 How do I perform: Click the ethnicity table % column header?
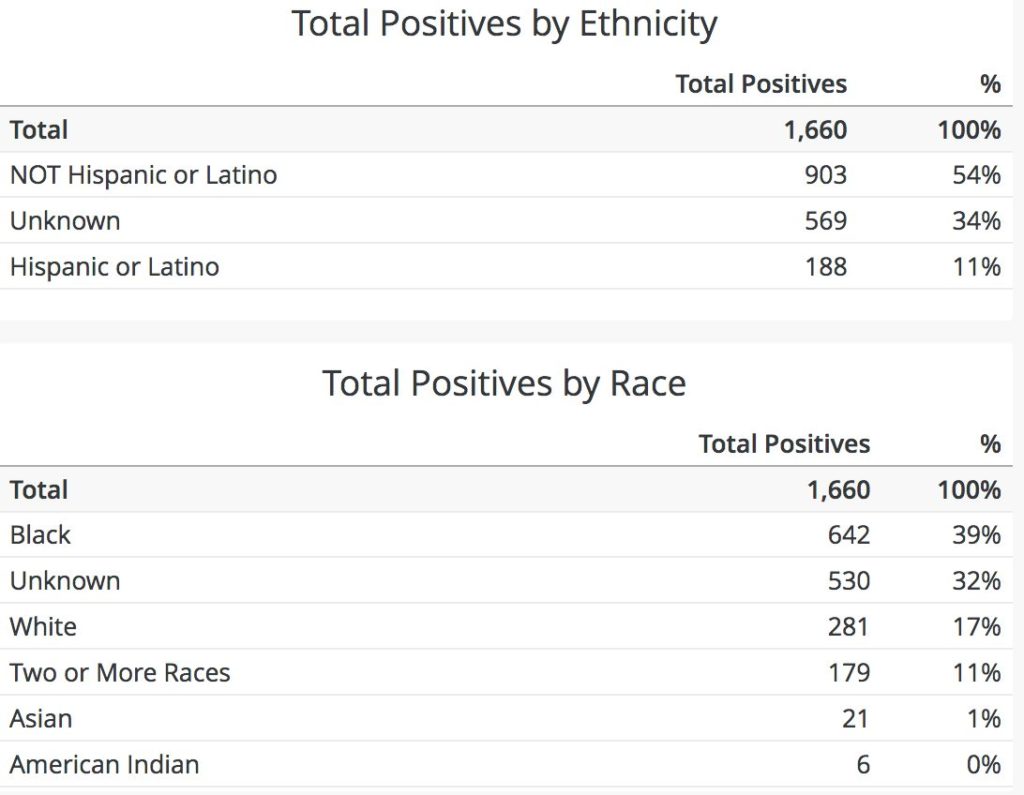click(990, 84)
